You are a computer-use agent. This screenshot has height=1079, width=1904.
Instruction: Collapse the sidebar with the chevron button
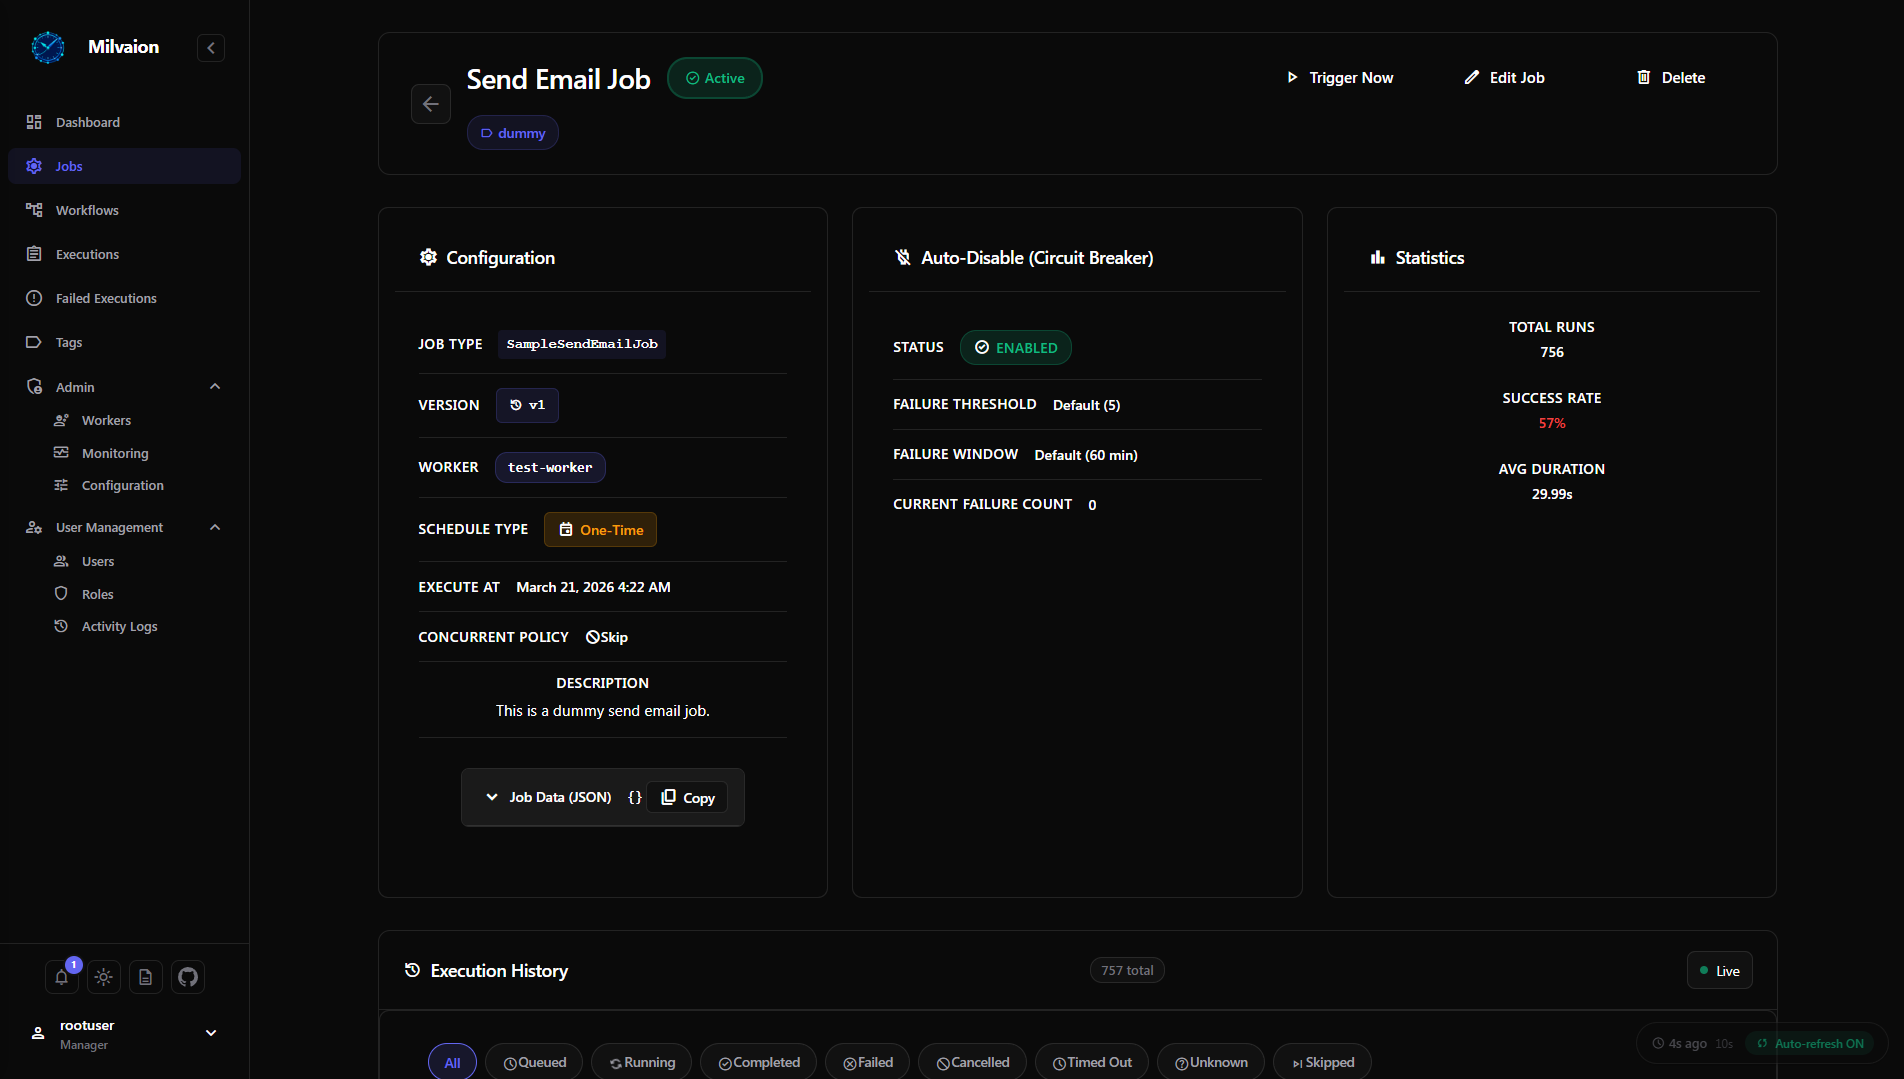click(211, 48)
